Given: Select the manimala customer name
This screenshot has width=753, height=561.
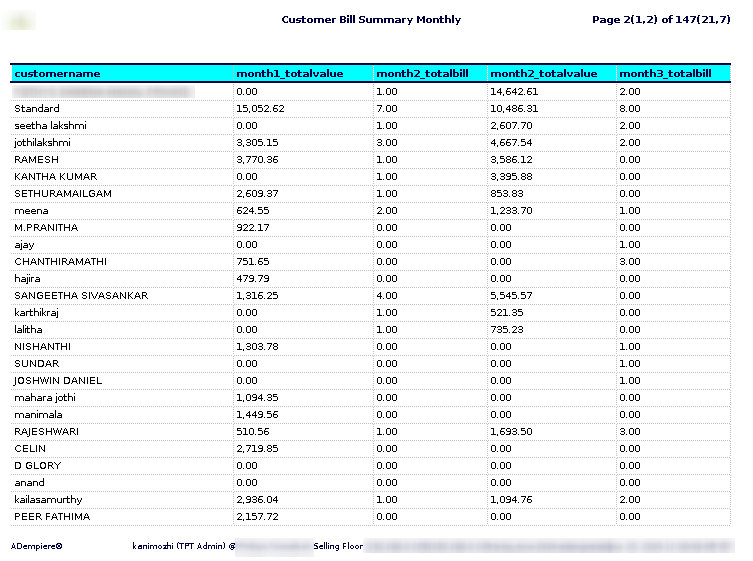Looking at the screenshot, I should click(x=38, y=415).
